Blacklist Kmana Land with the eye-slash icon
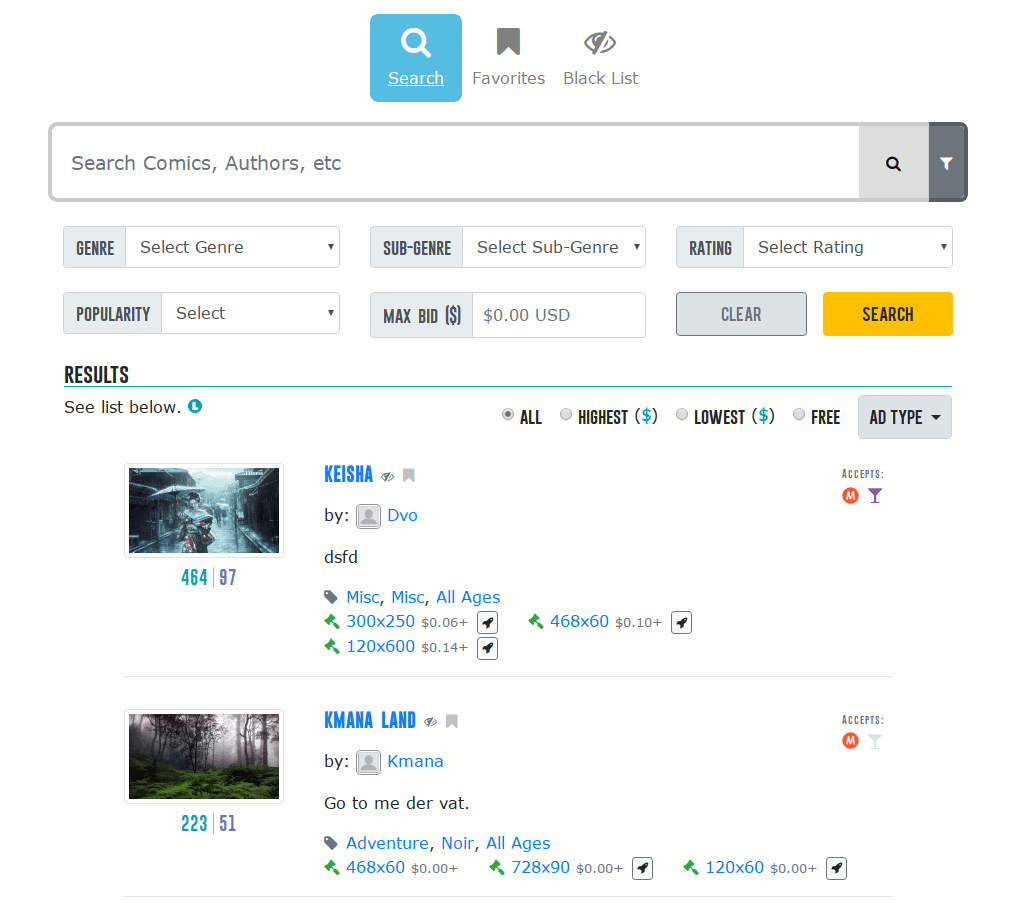The image size is (1011, 912). click(x=430, y=722)
